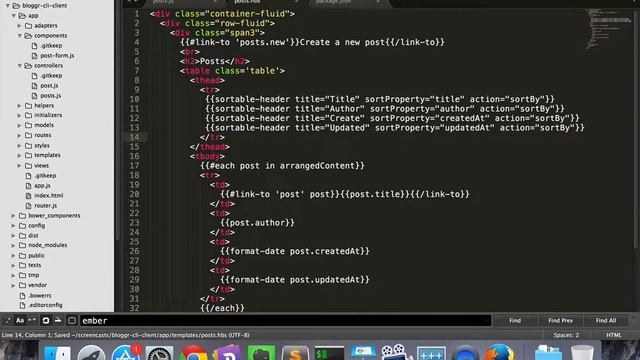Toggle highlight matches option
Viewport: 640px width, 360px height.
point(72,320)
